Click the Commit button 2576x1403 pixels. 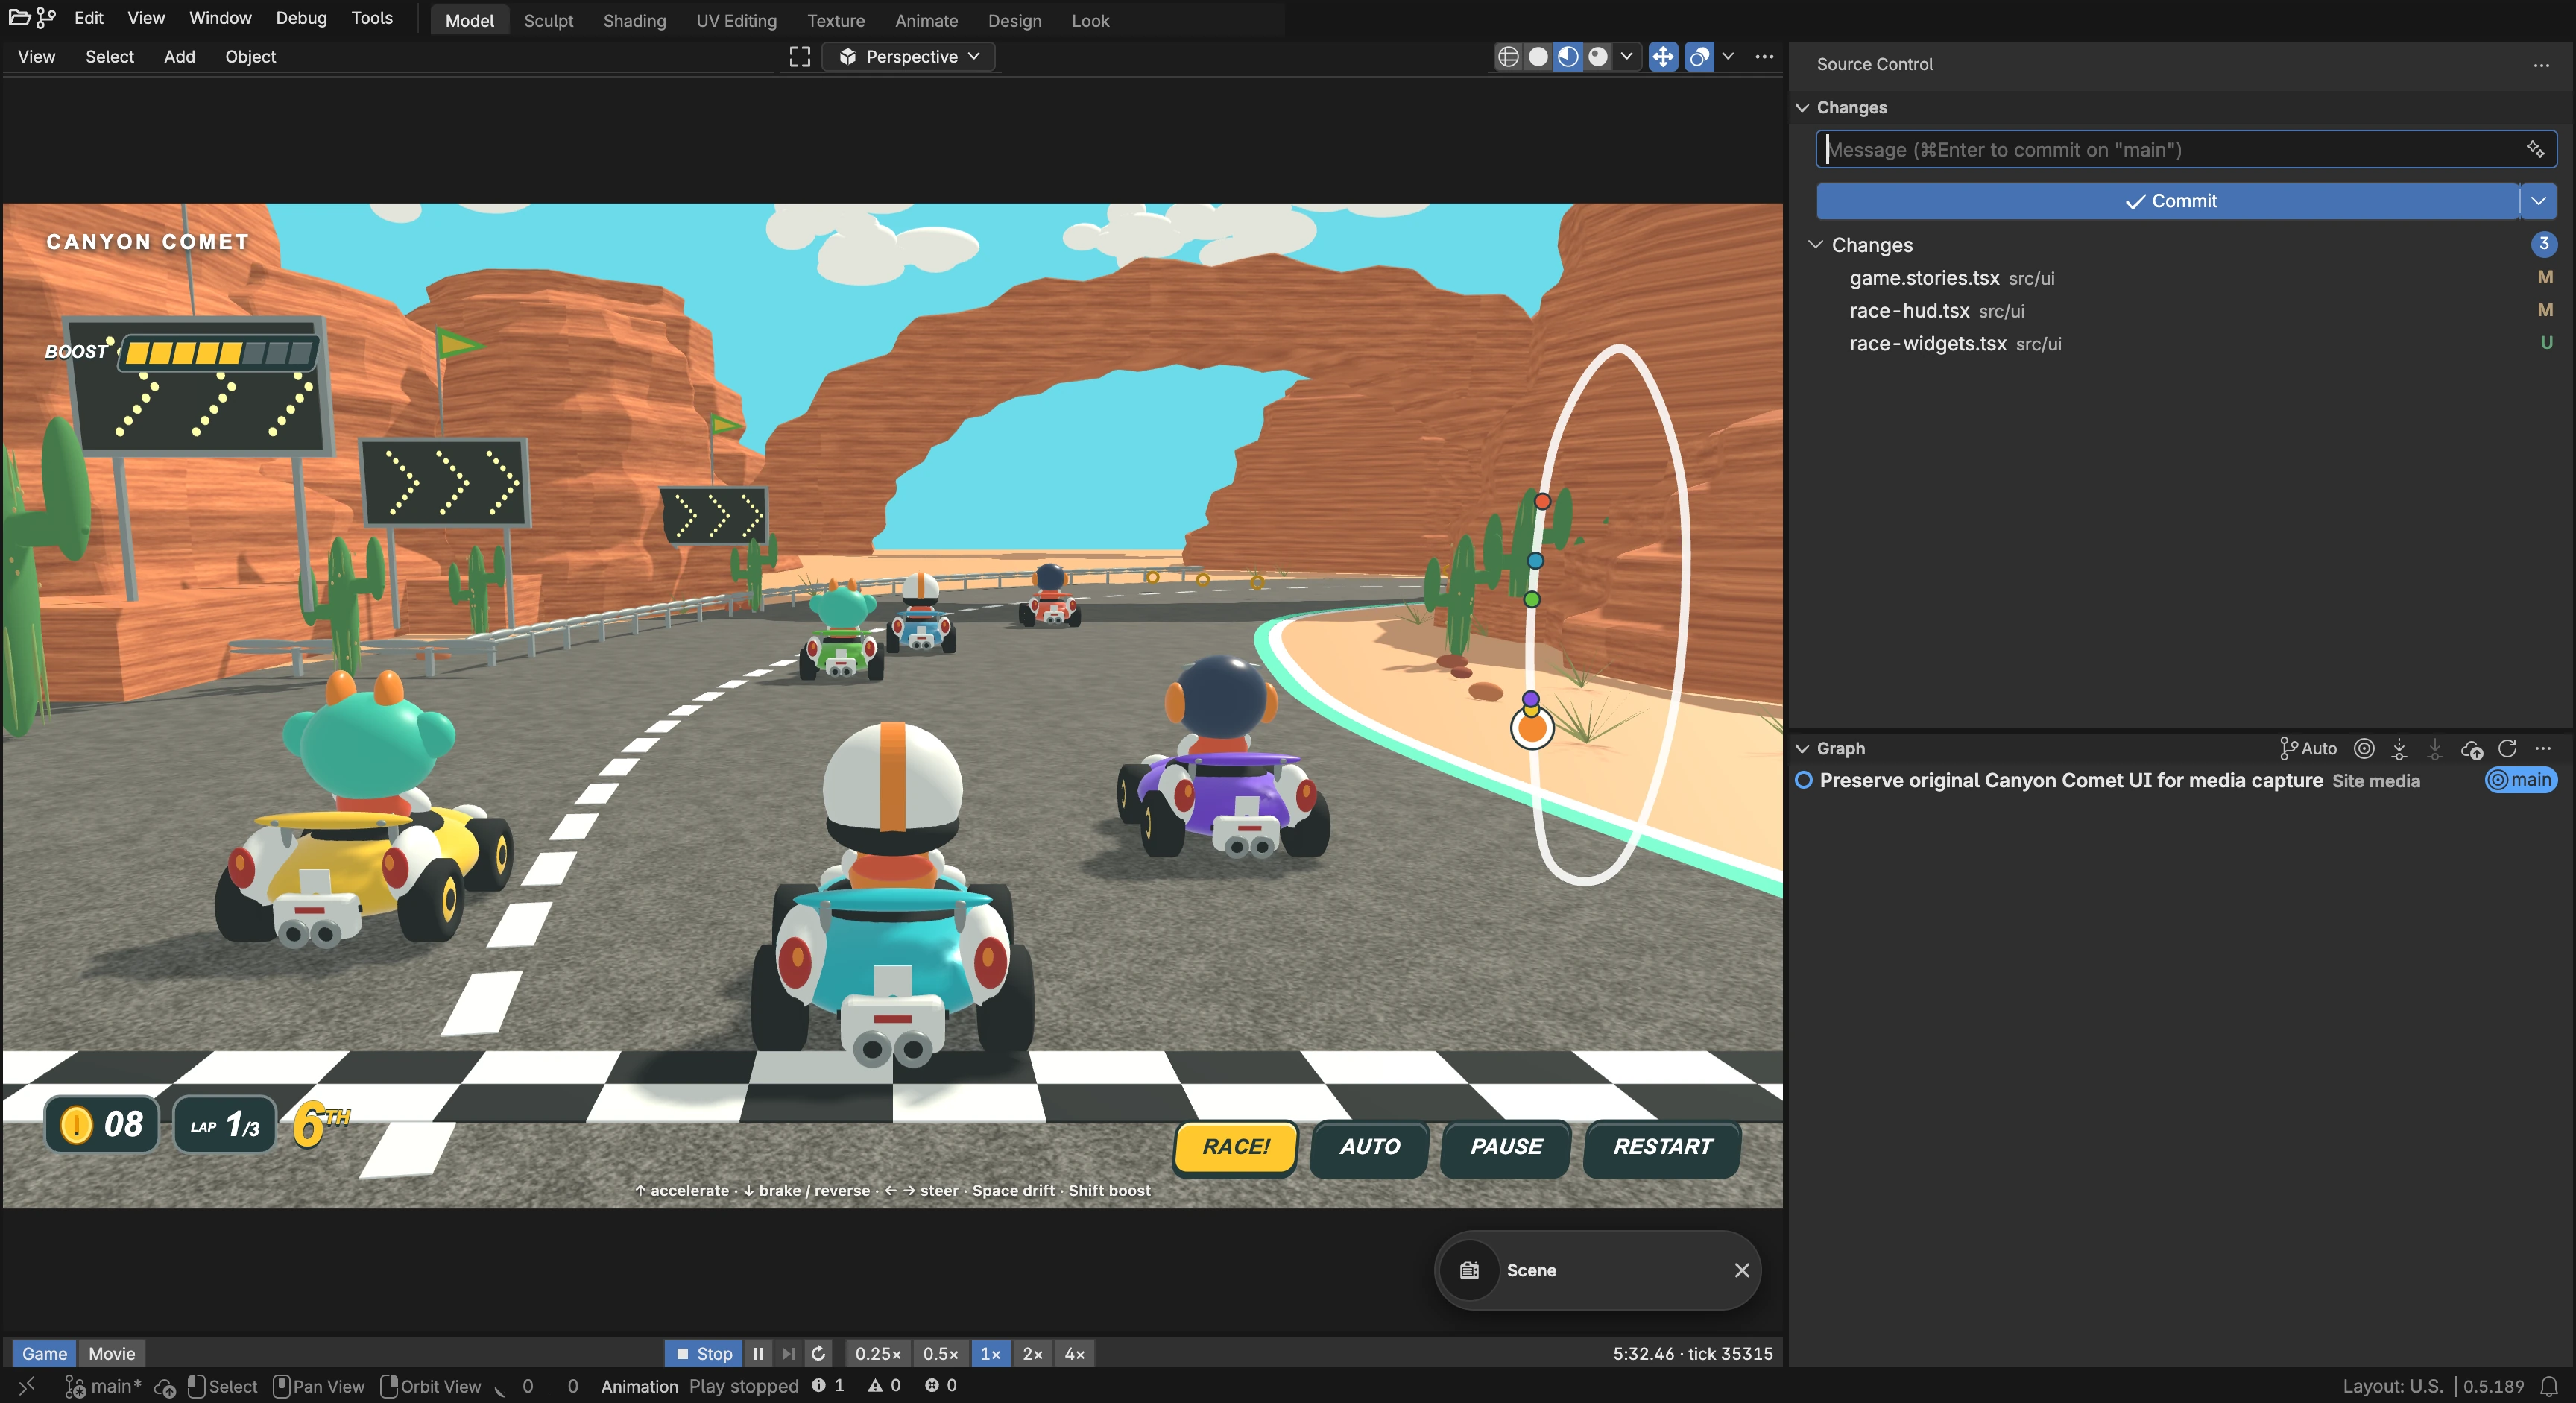click(x=2168, y=201)
